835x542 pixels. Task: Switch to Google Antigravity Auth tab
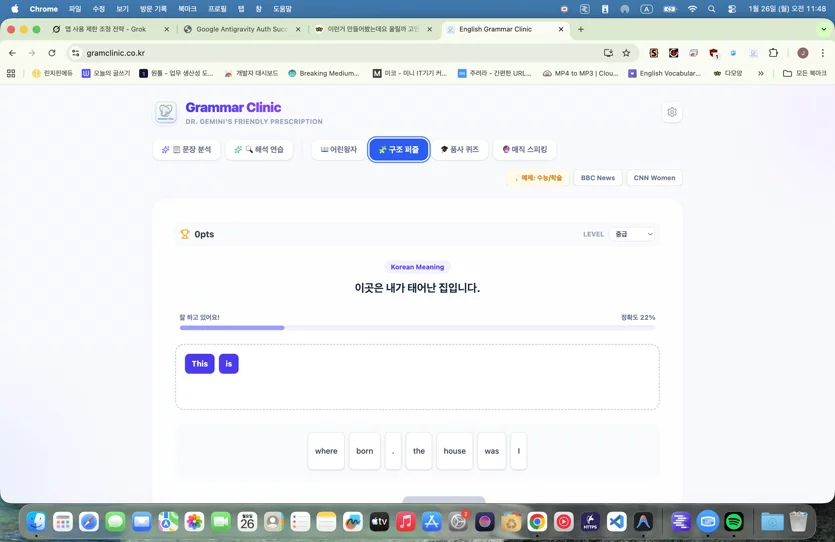242,29
